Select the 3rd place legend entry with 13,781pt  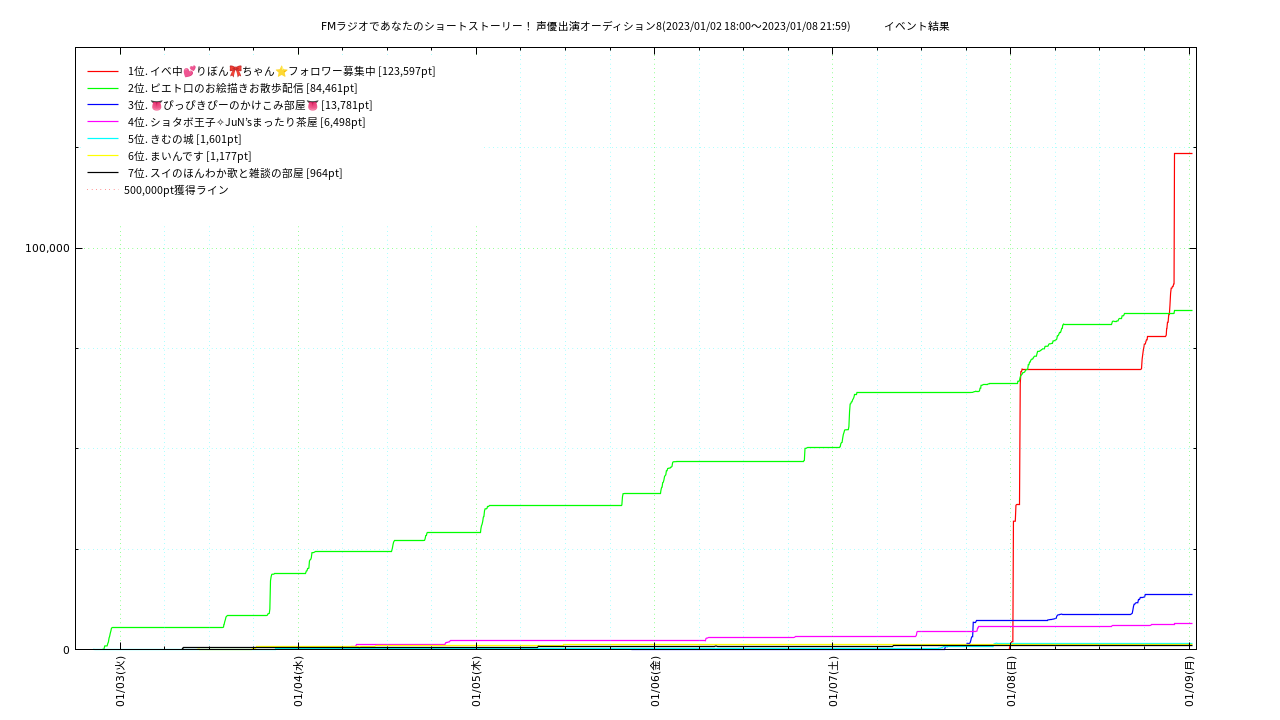(250, 105)
